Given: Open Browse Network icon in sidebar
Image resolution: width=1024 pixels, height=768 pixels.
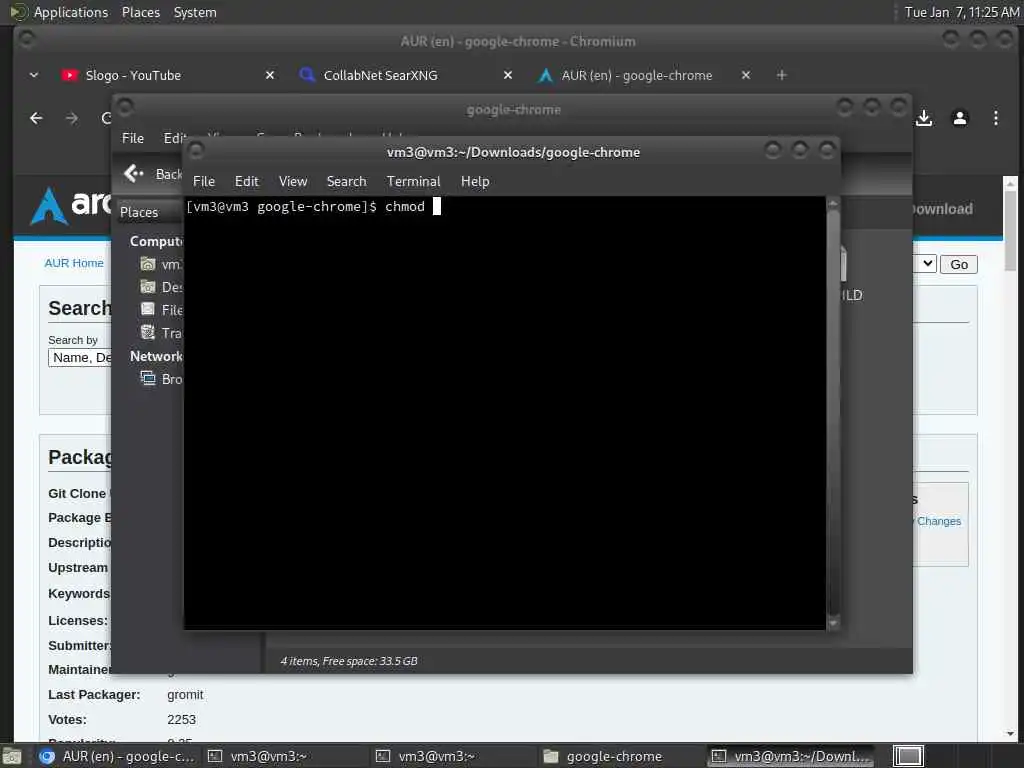Looking at the screenshot, I should pyautogui.click(x=148, y=378).
